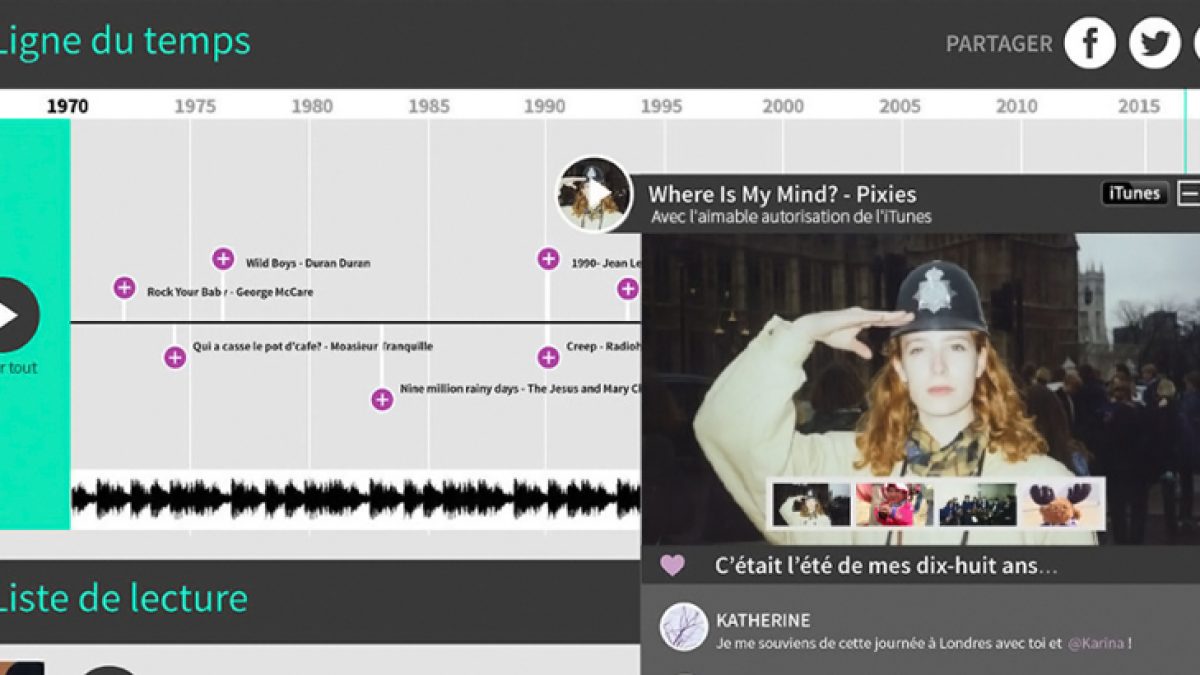Viewport: 1200px width, 675px height.
Task: Click the "Ligne du temps" heading
Action: (125, 42)
